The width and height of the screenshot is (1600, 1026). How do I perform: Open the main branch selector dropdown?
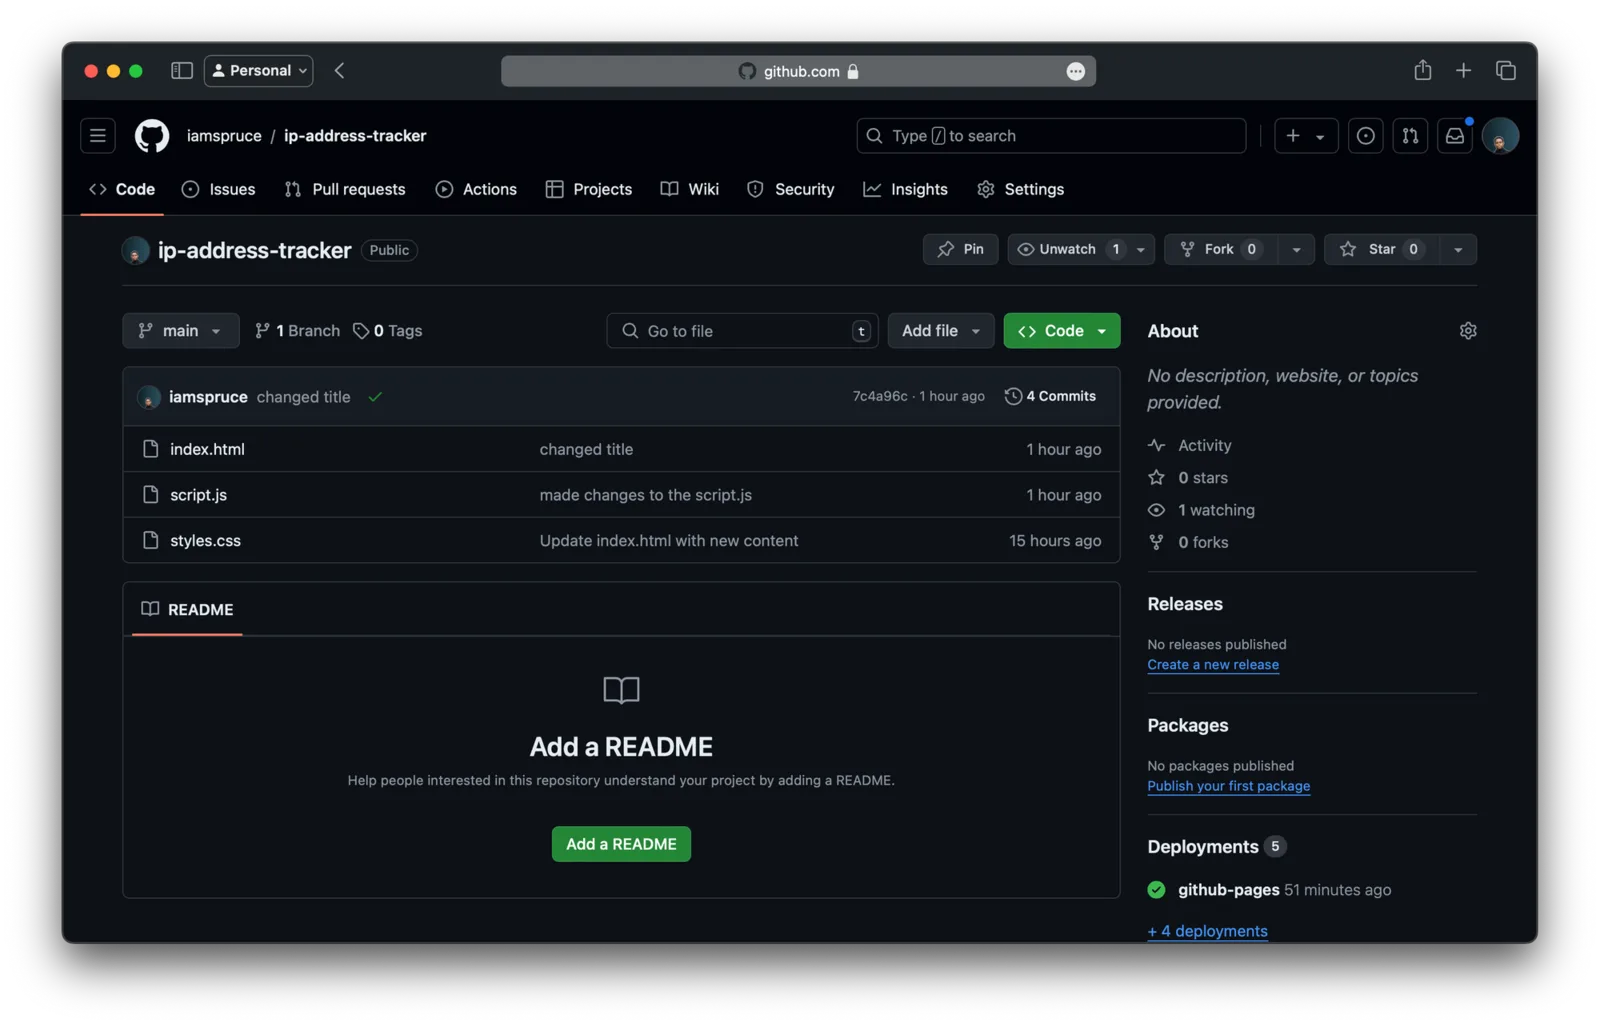(x=181, y=331)
